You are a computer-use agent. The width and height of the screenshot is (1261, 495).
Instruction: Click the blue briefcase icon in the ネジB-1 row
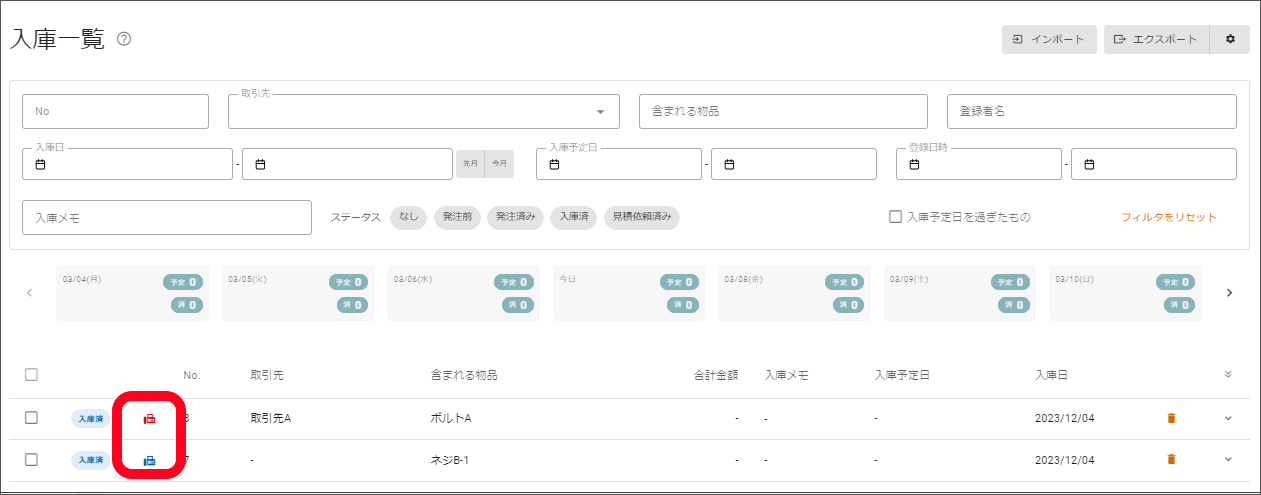(150, 460)
